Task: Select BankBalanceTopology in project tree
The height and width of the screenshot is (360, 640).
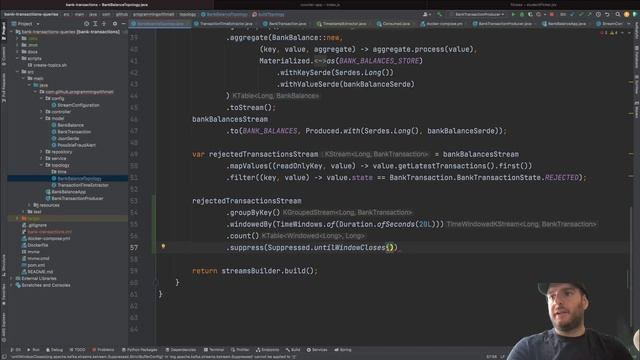Action: (x=79, y=178)
